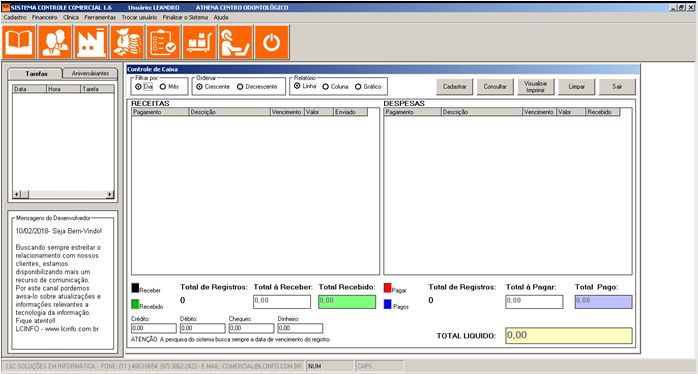Select the Dia filter radio button
Image resolution: width=698 pixels, height=374 pixels.
click(x=138, y=87)
